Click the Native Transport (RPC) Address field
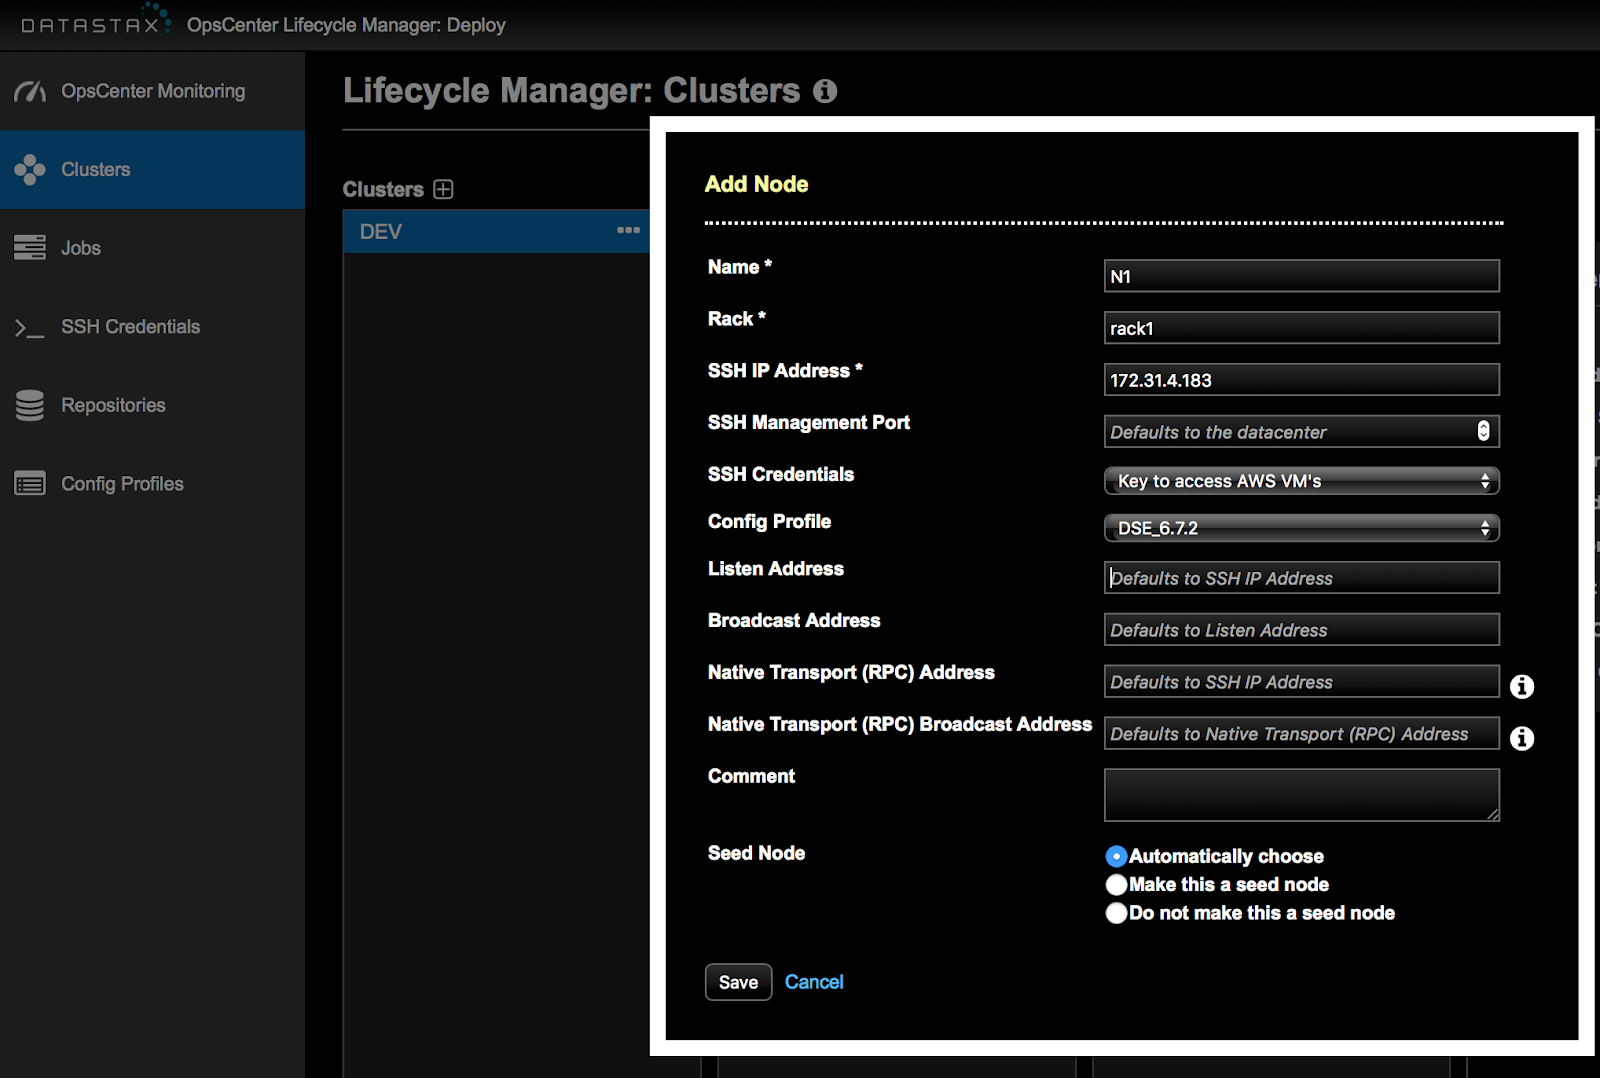 (x=1302, y=682)
